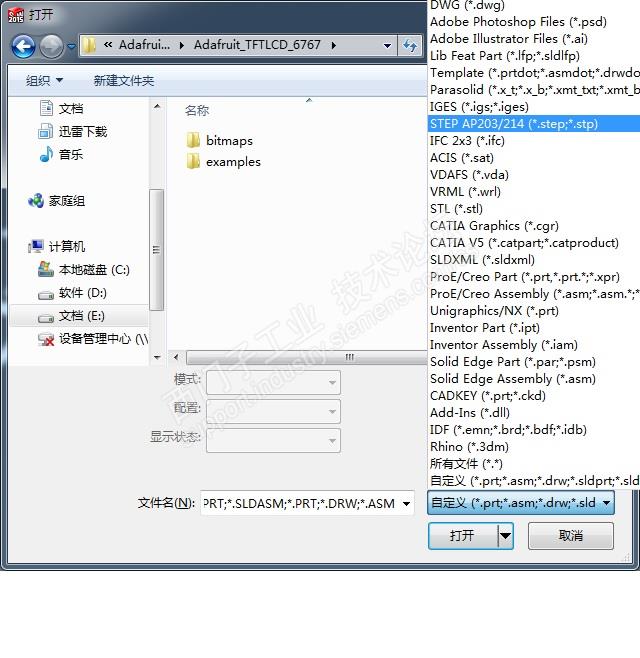The width and height of the screenshot is (640, 658).
Task: Click the 打开 button
Action: (462, 535)
